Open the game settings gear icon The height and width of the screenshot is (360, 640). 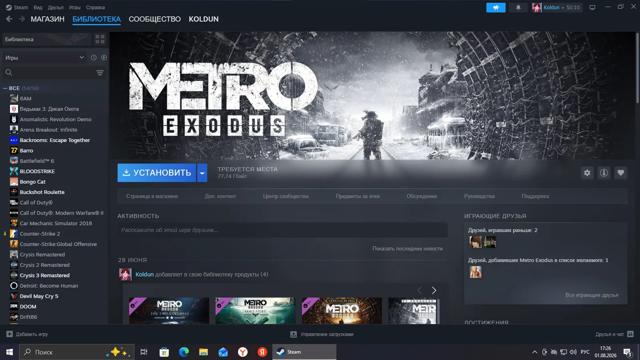click(x=587, y=173)
